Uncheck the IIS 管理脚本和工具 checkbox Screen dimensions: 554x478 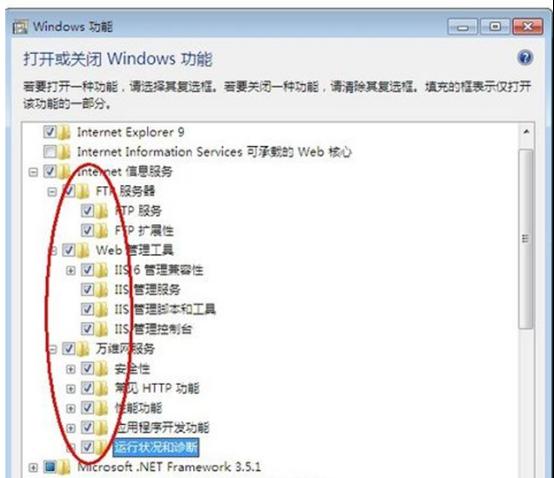87,309
